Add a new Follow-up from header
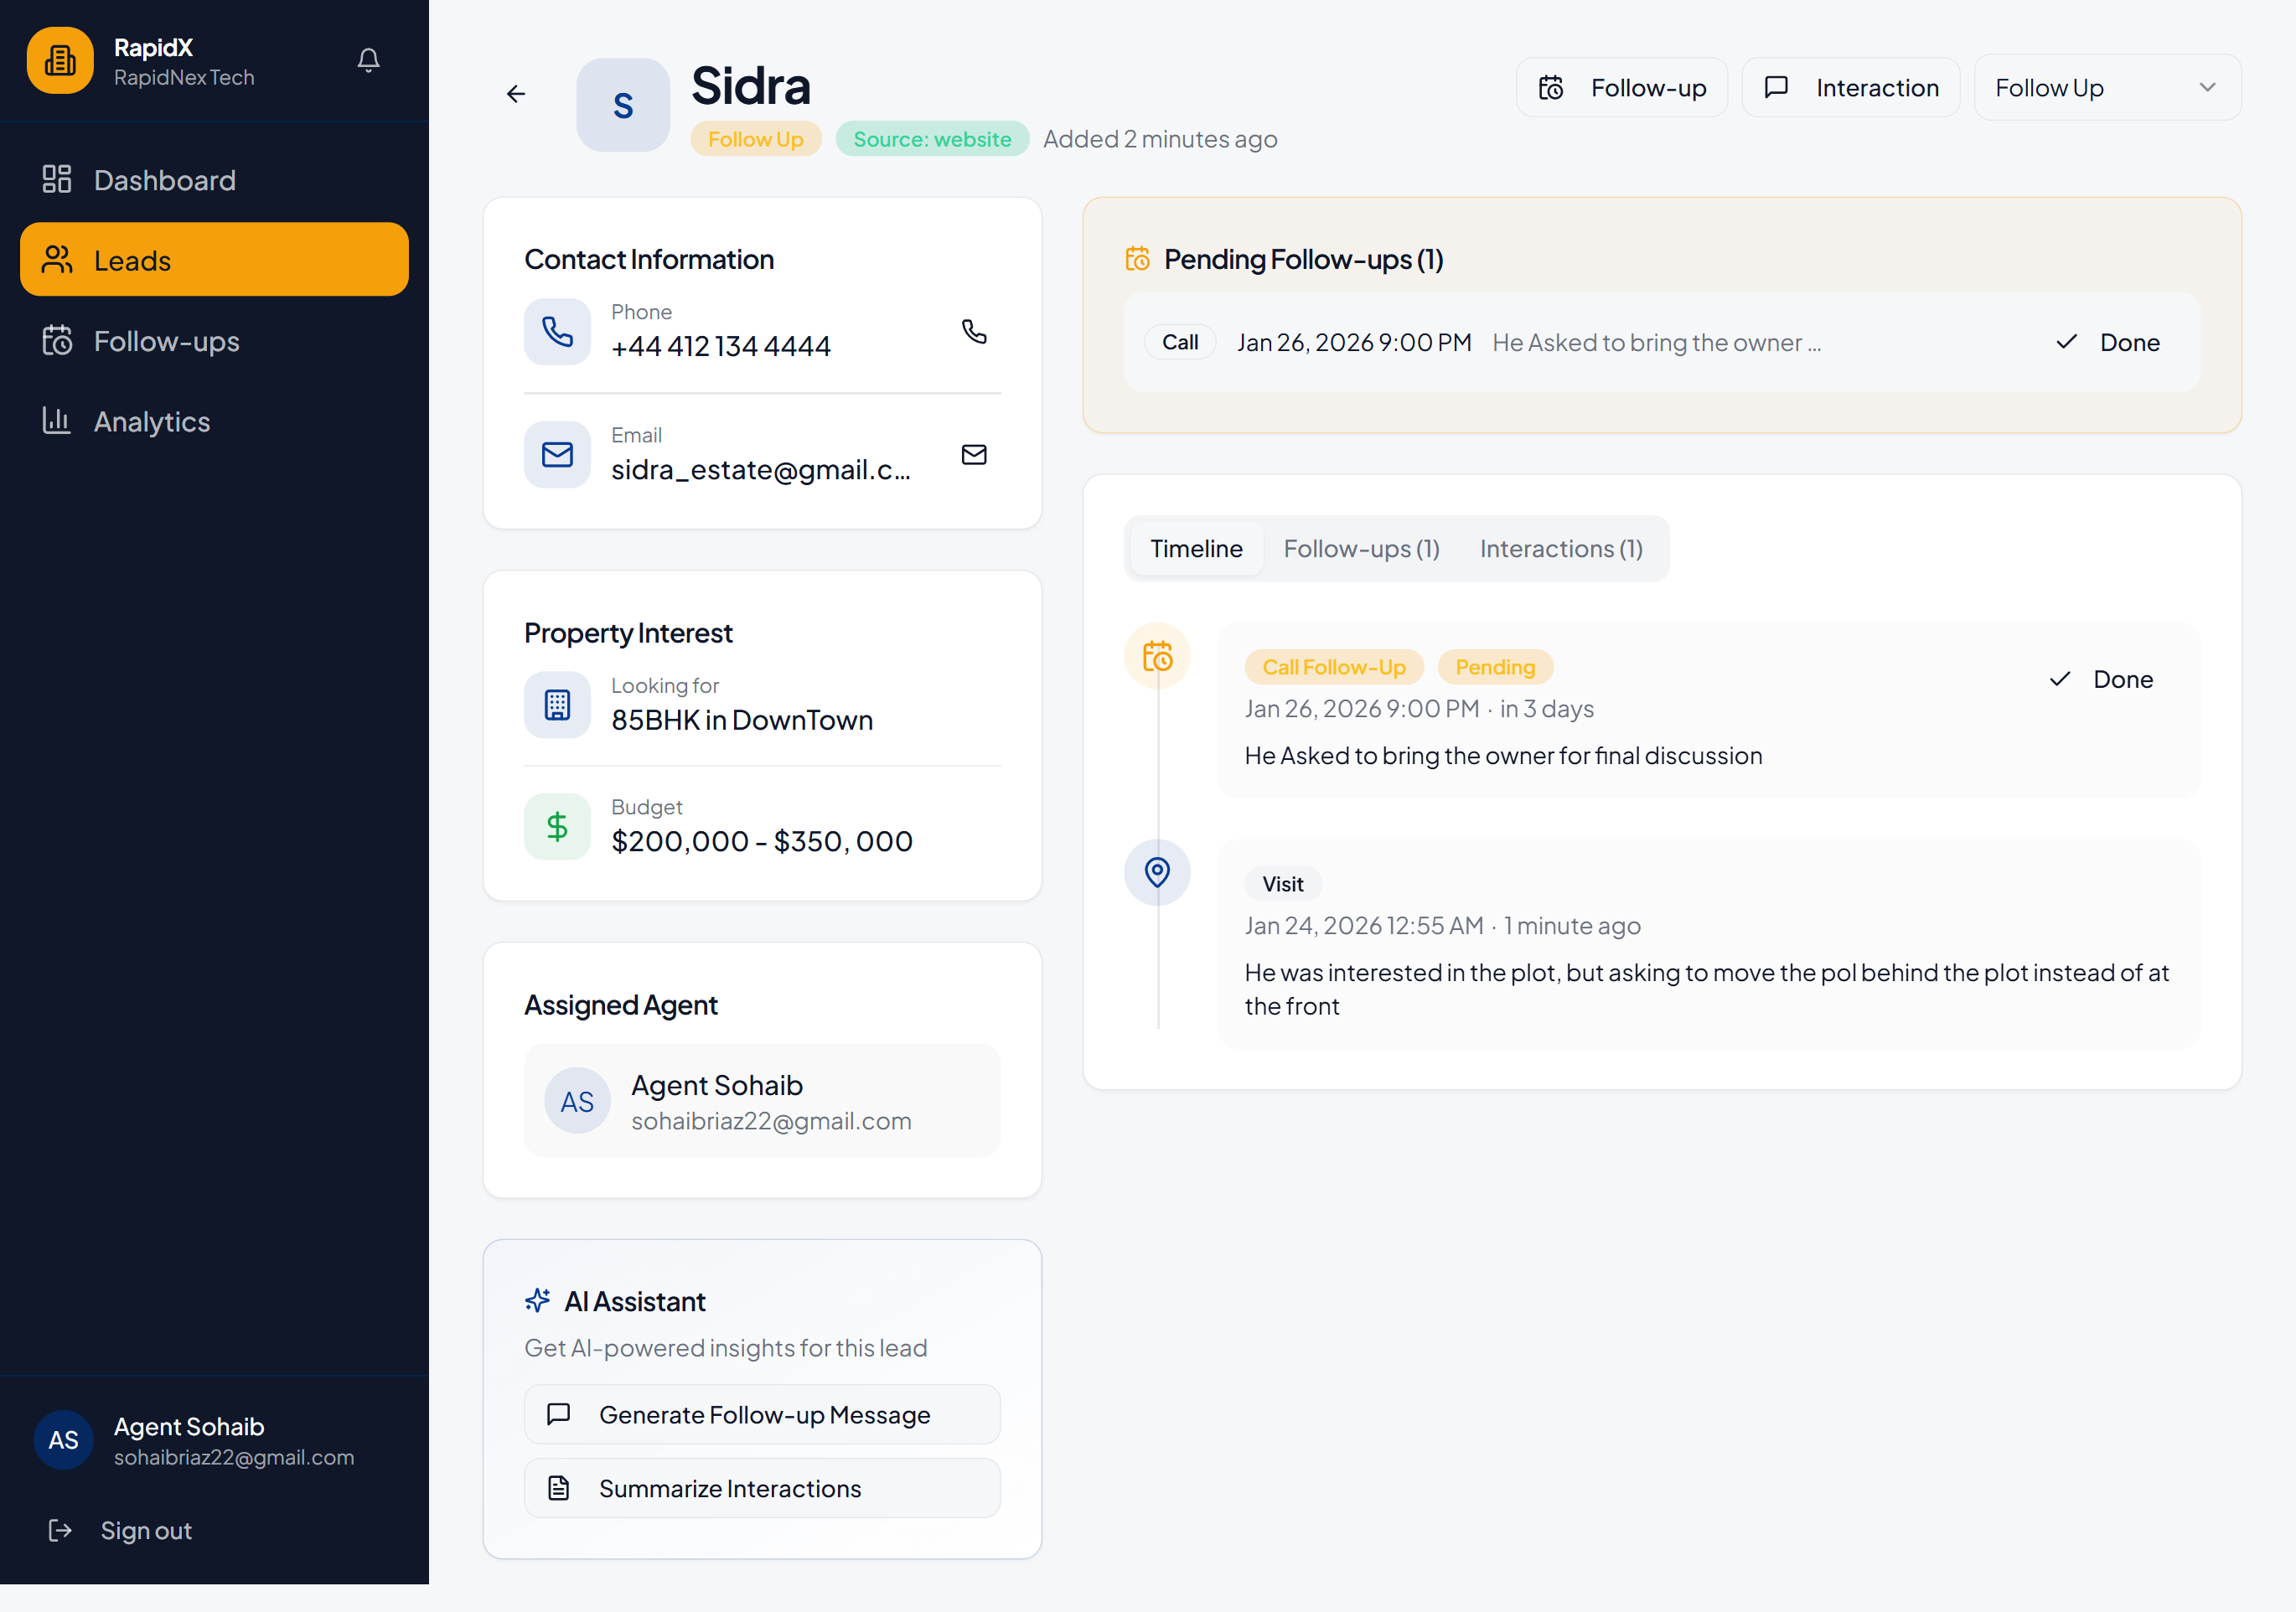The height and width of the screenshot is (1612, 2296). tap(1622, 88)
